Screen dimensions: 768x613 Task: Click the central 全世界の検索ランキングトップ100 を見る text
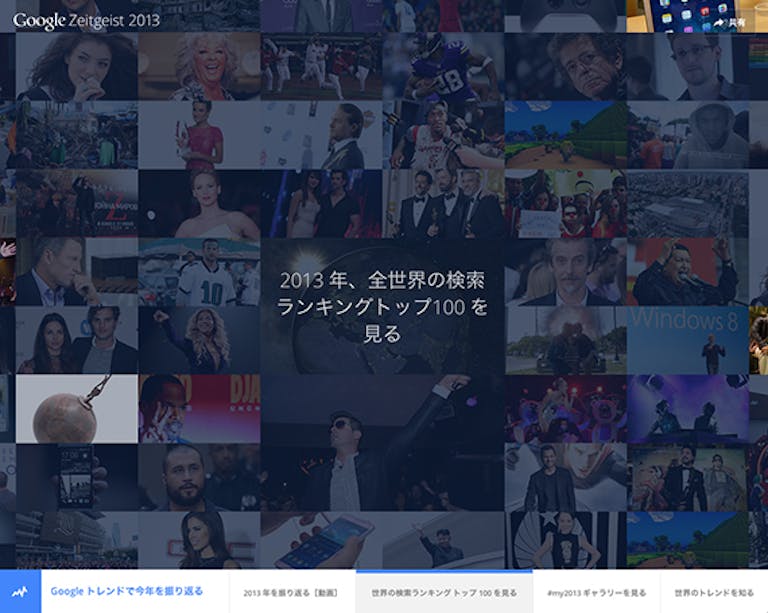point(382,306)
